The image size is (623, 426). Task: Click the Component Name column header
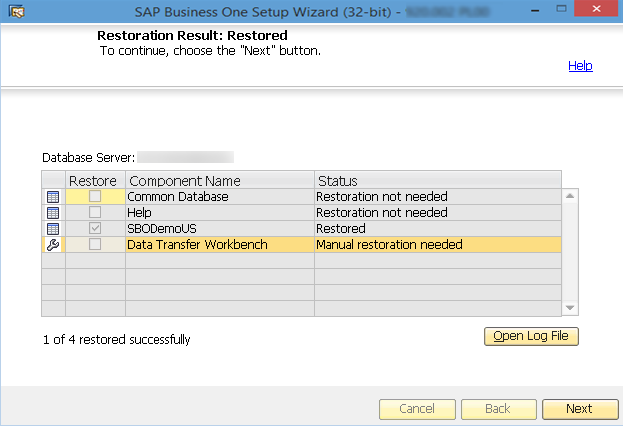(220, 180)
